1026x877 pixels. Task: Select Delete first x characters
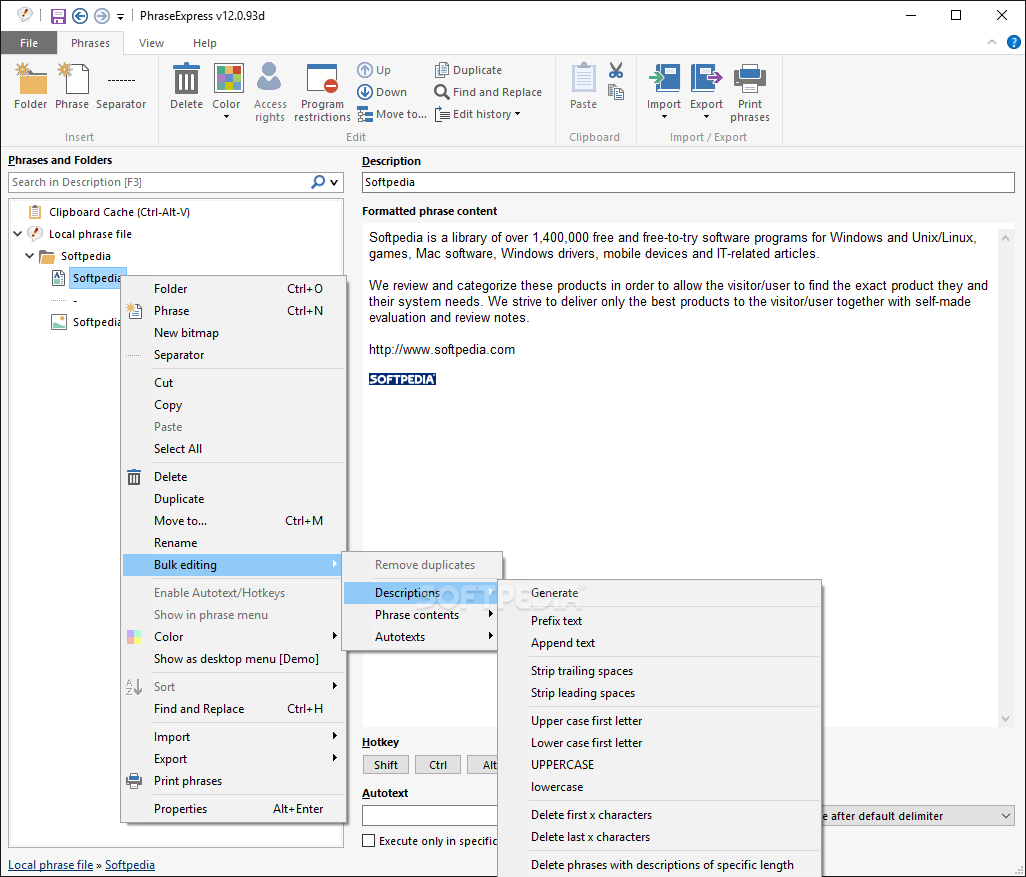pos(660,815)
